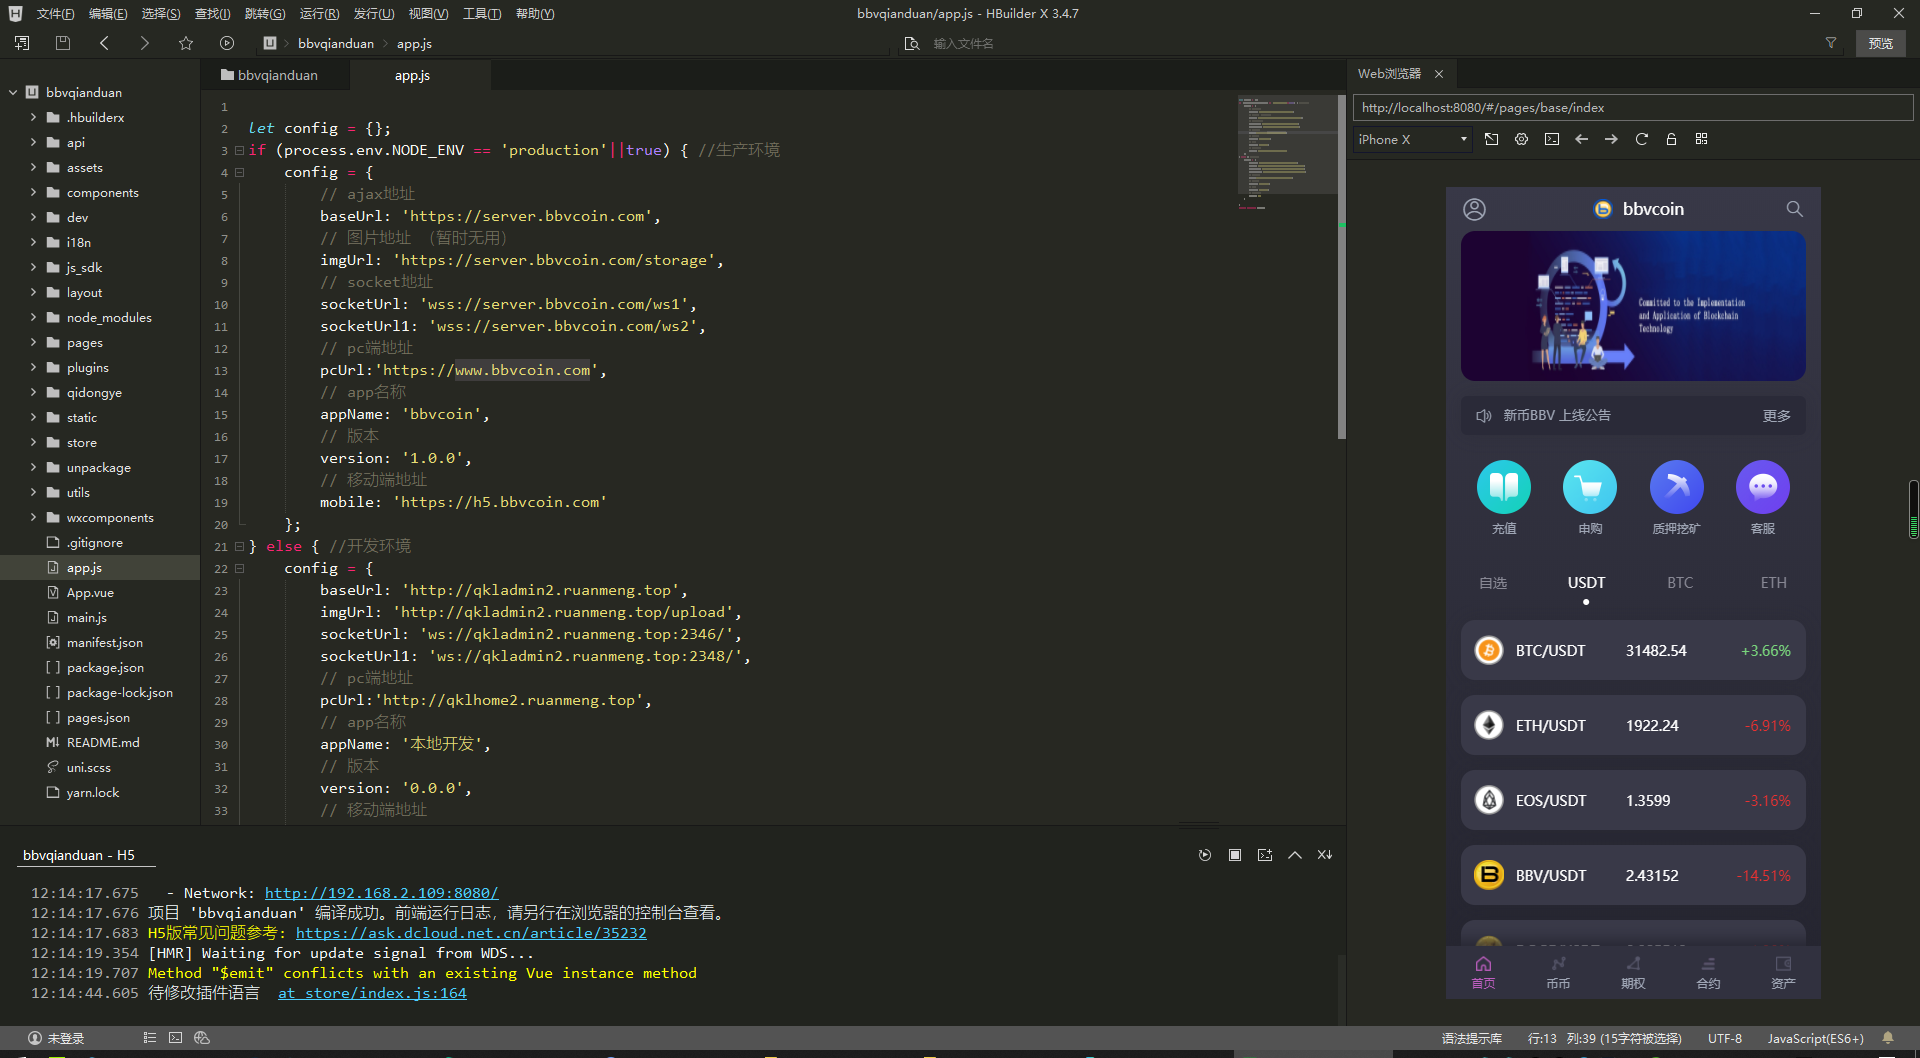Click 更多 on the announcement bar
Viewport: 1920px width, 1058px height.
(x=1776, y=415)
